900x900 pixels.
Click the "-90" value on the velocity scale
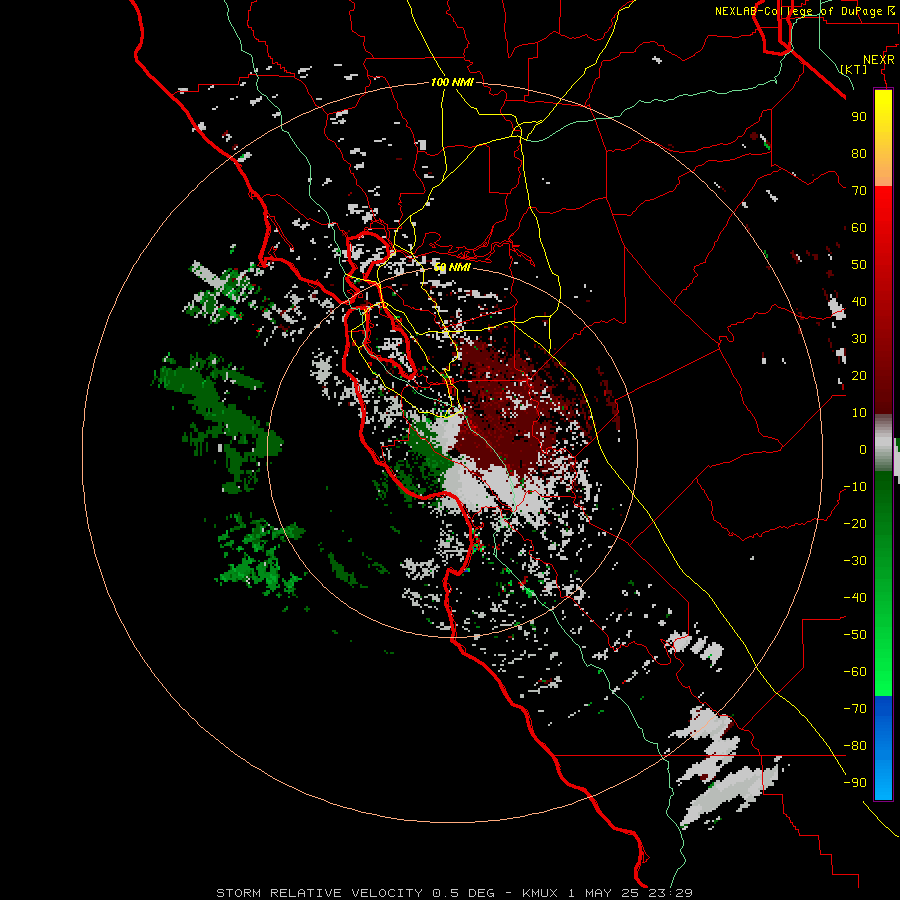pos(855,783)
